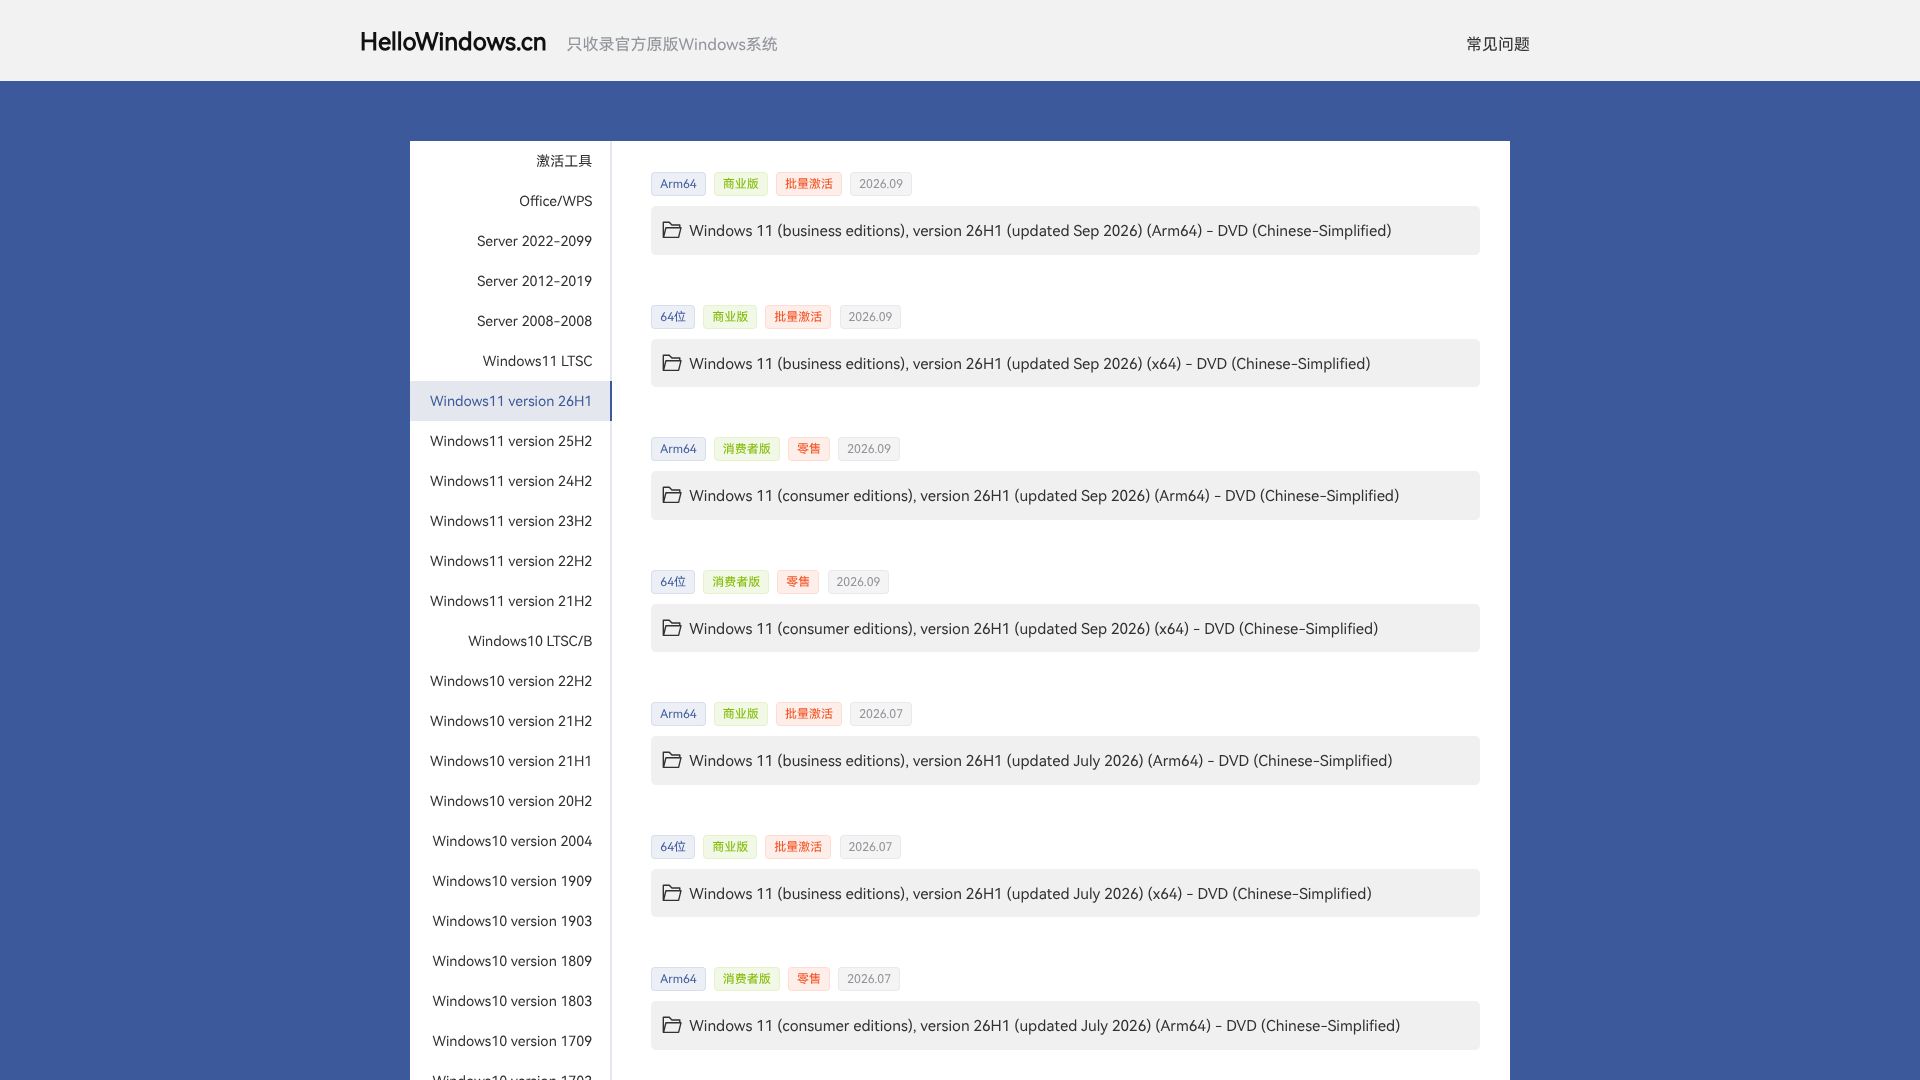Click the HelloWindows.cn site logo
Screen dimensions: 1920x1080
click(x=453, y=42)
